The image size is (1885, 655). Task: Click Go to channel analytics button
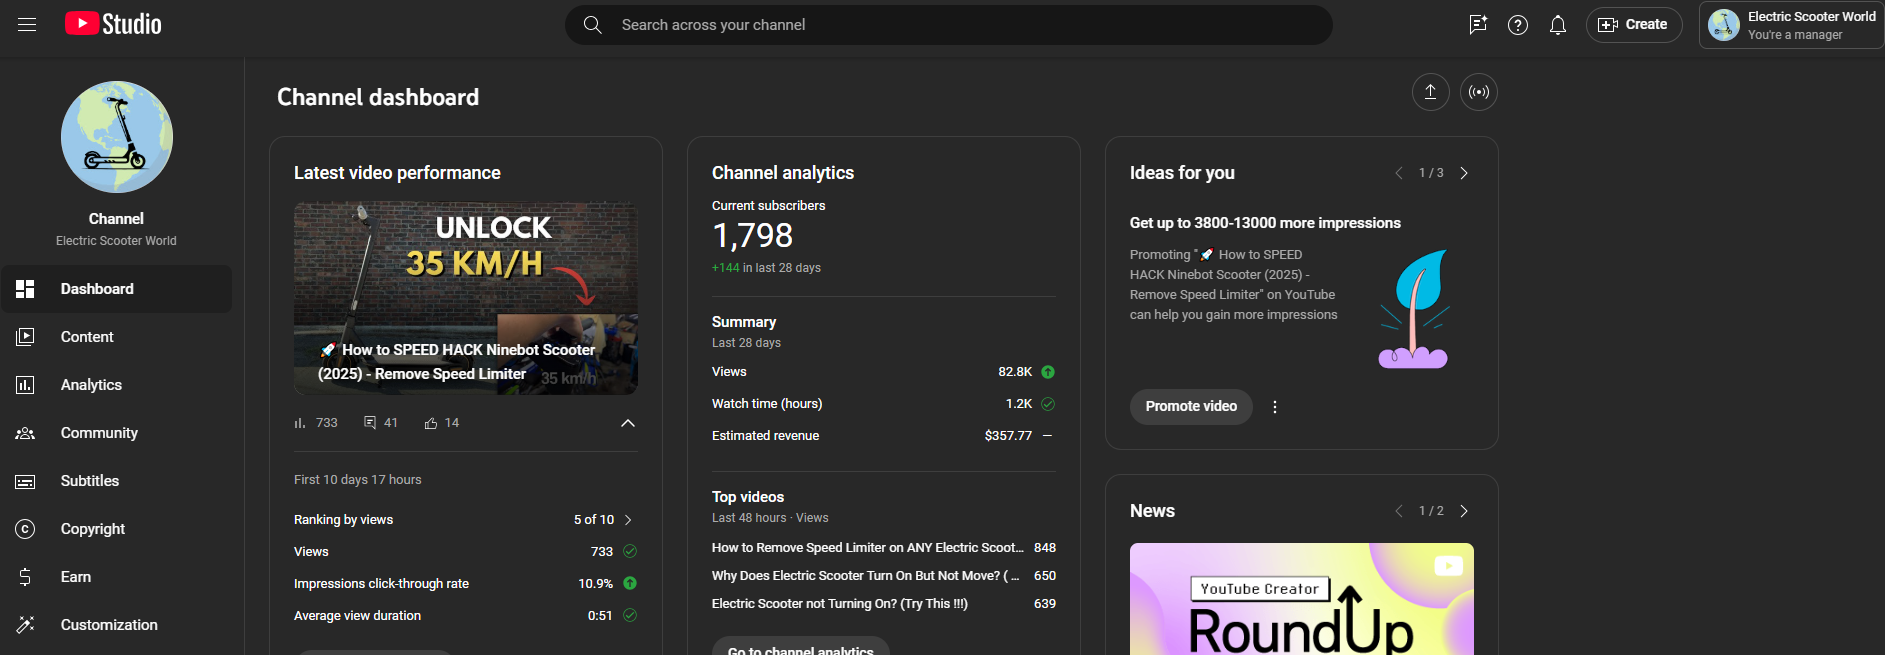801,646
